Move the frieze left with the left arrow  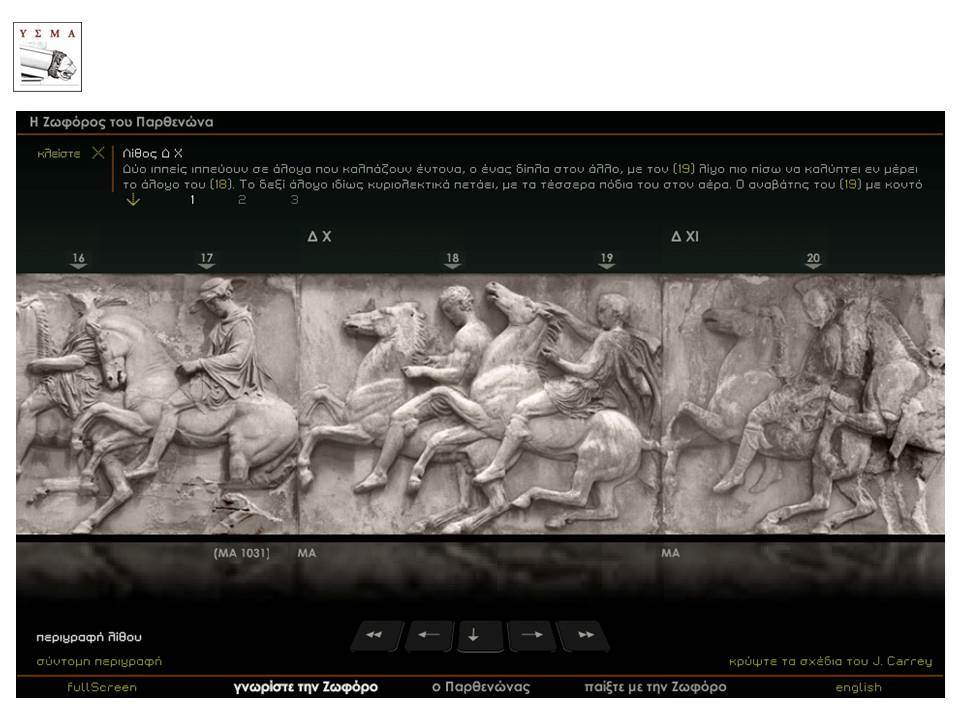click(x=429, y=636)
